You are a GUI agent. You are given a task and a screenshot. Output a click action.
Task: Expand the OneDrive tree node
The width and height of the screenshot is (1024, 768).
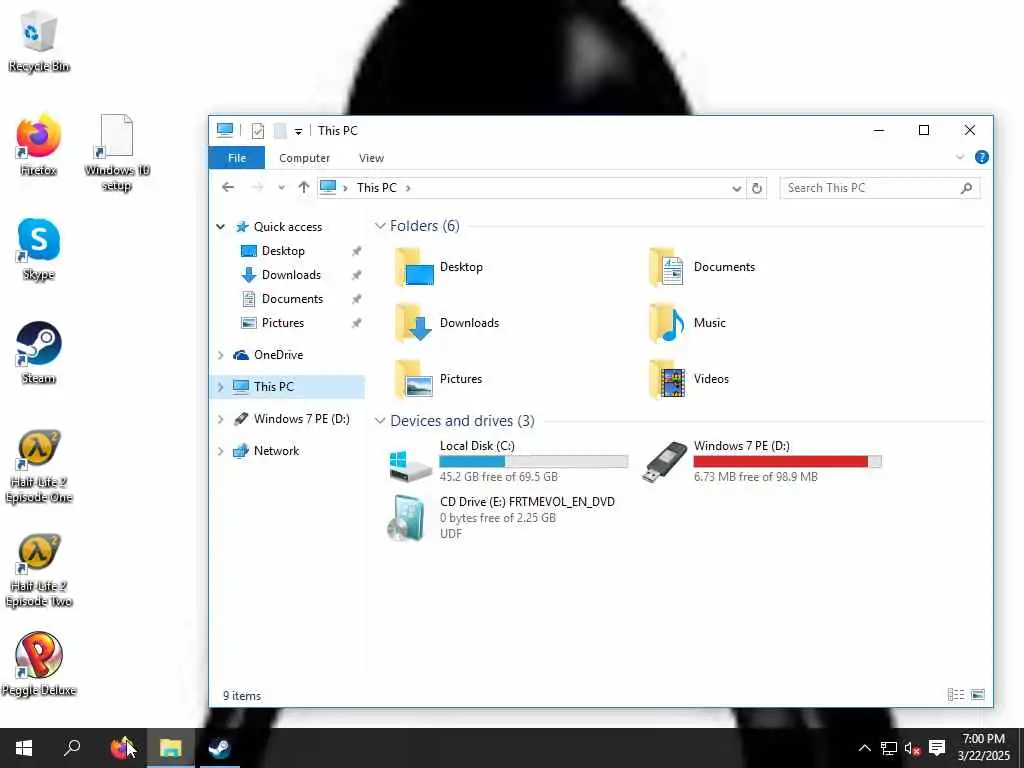[x=221, y=355]
